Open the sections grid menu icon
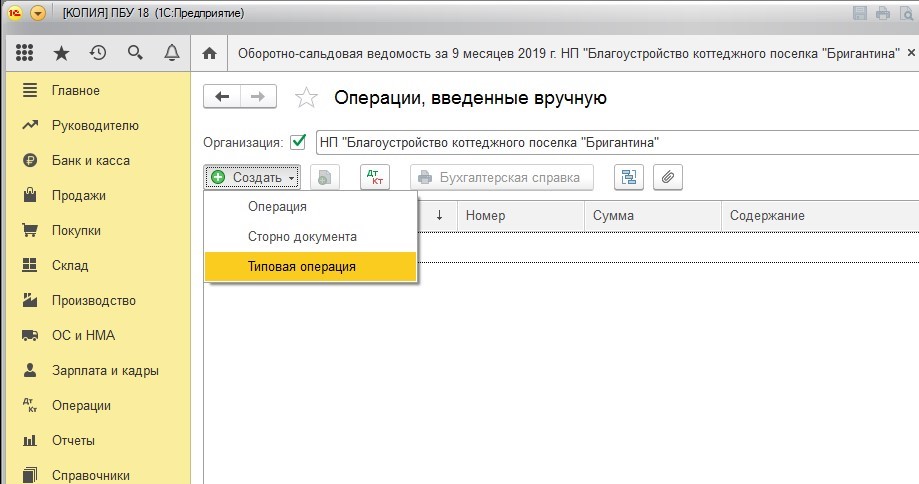 (x=27, y=53)
